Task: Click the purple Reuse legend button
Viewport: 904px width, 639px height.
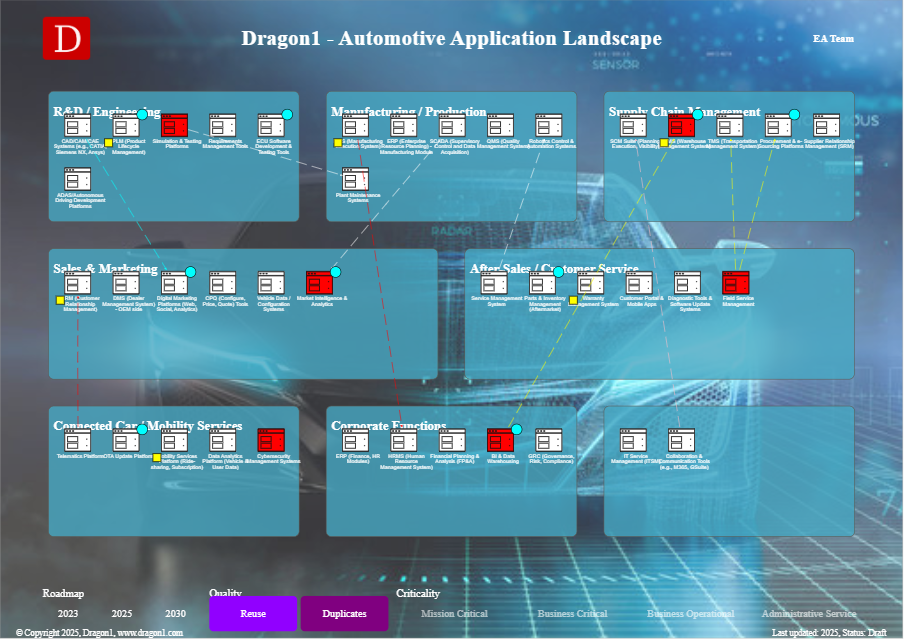Action: pyautogui.click(x=253, y=613)
